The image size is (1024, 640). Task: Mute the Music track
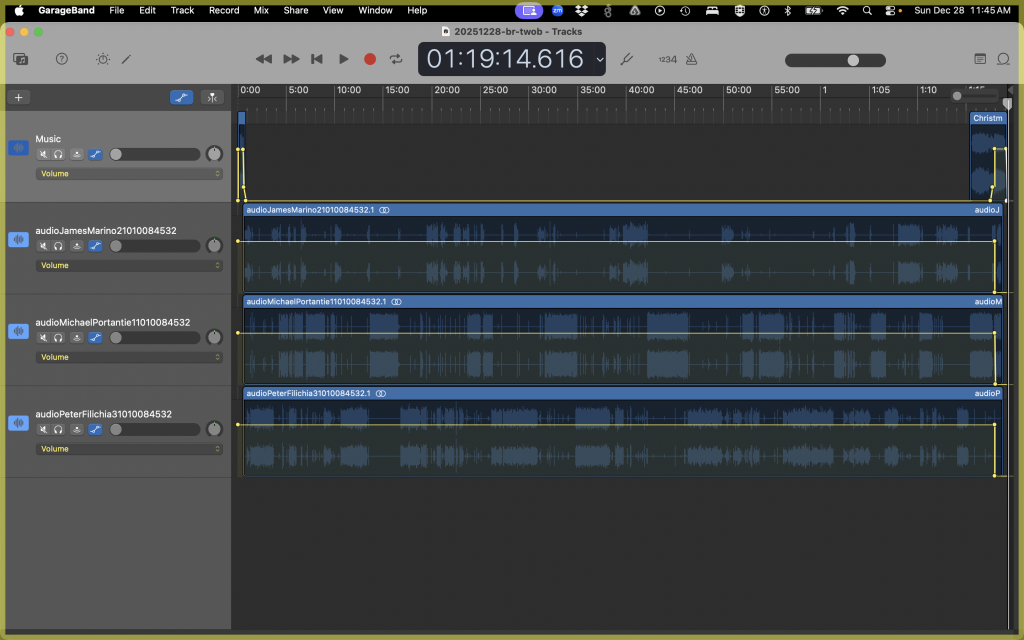point(43,154)
